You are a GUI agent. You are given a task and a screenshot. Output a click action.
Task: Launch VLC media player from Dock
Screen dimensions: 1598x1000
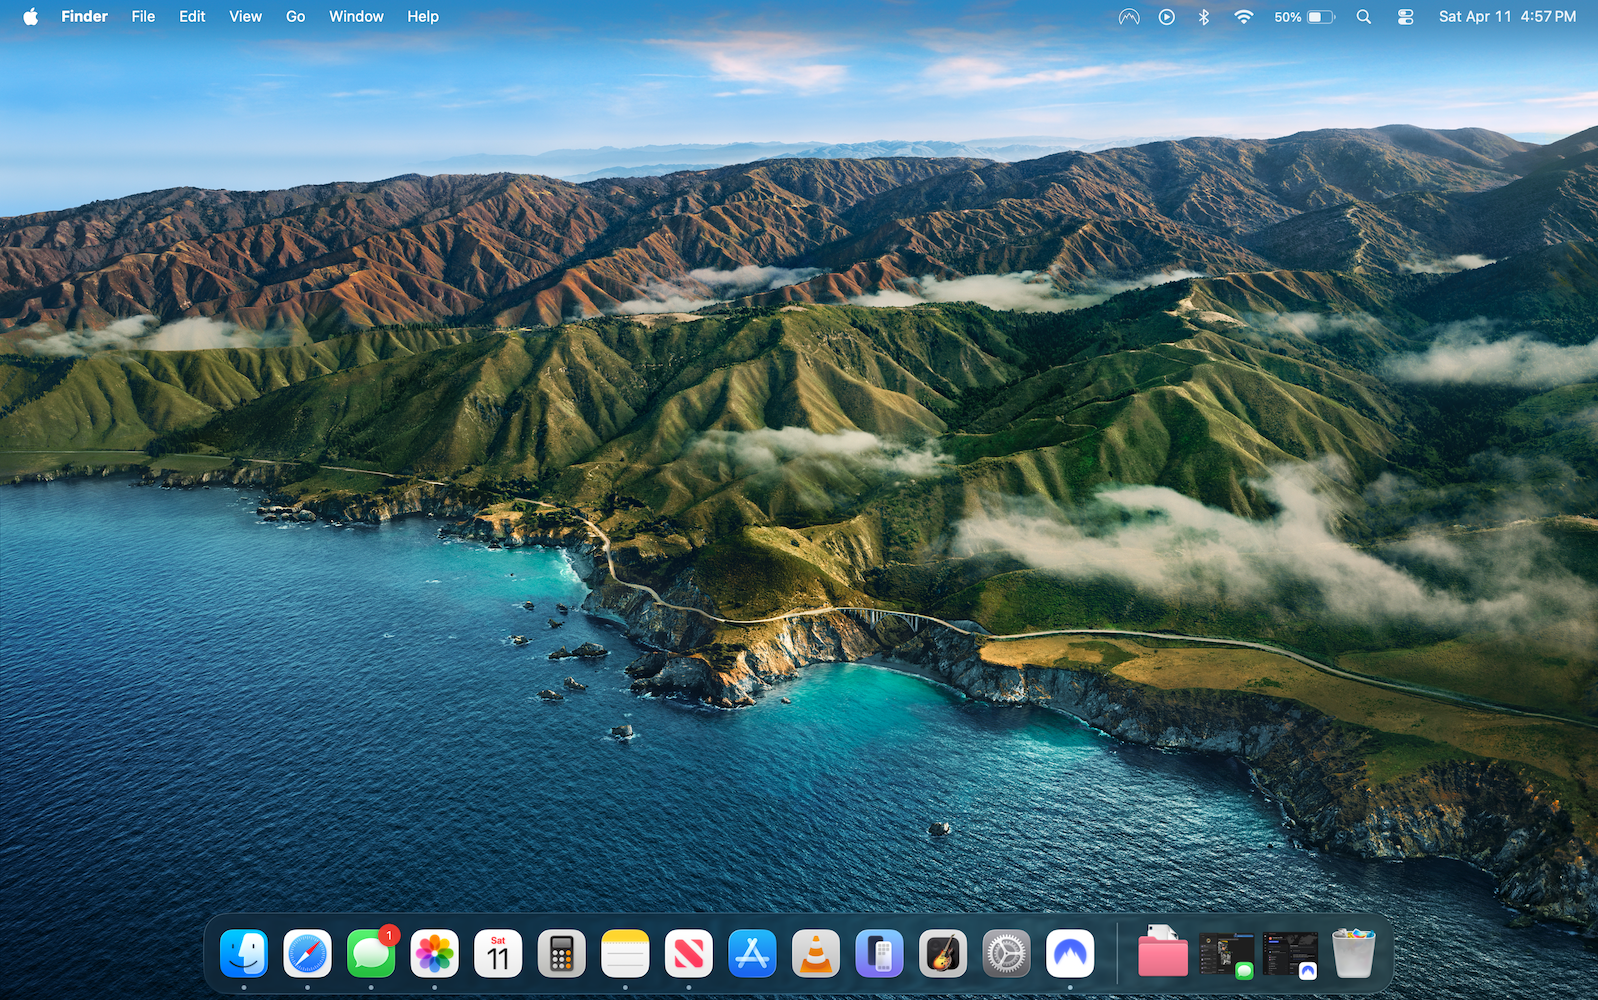tap(816, 954)
